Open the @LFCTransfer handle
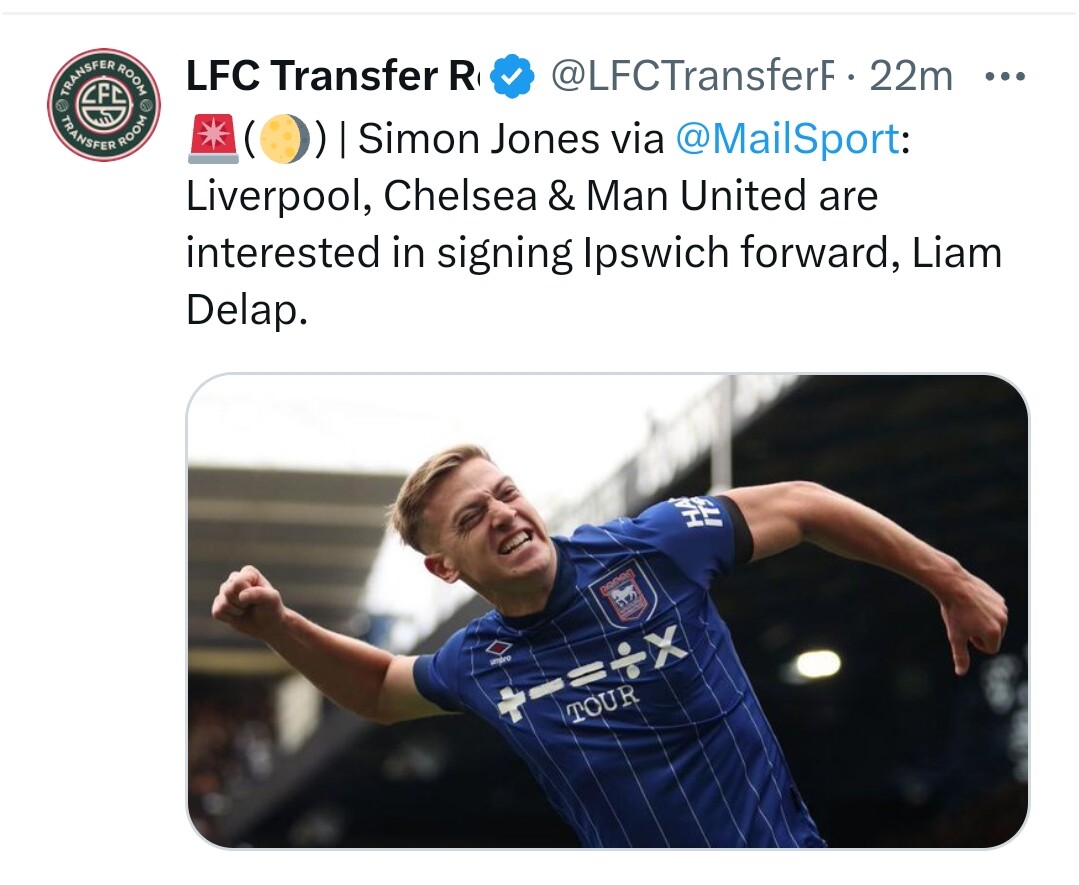 click(x=692, y=77)
